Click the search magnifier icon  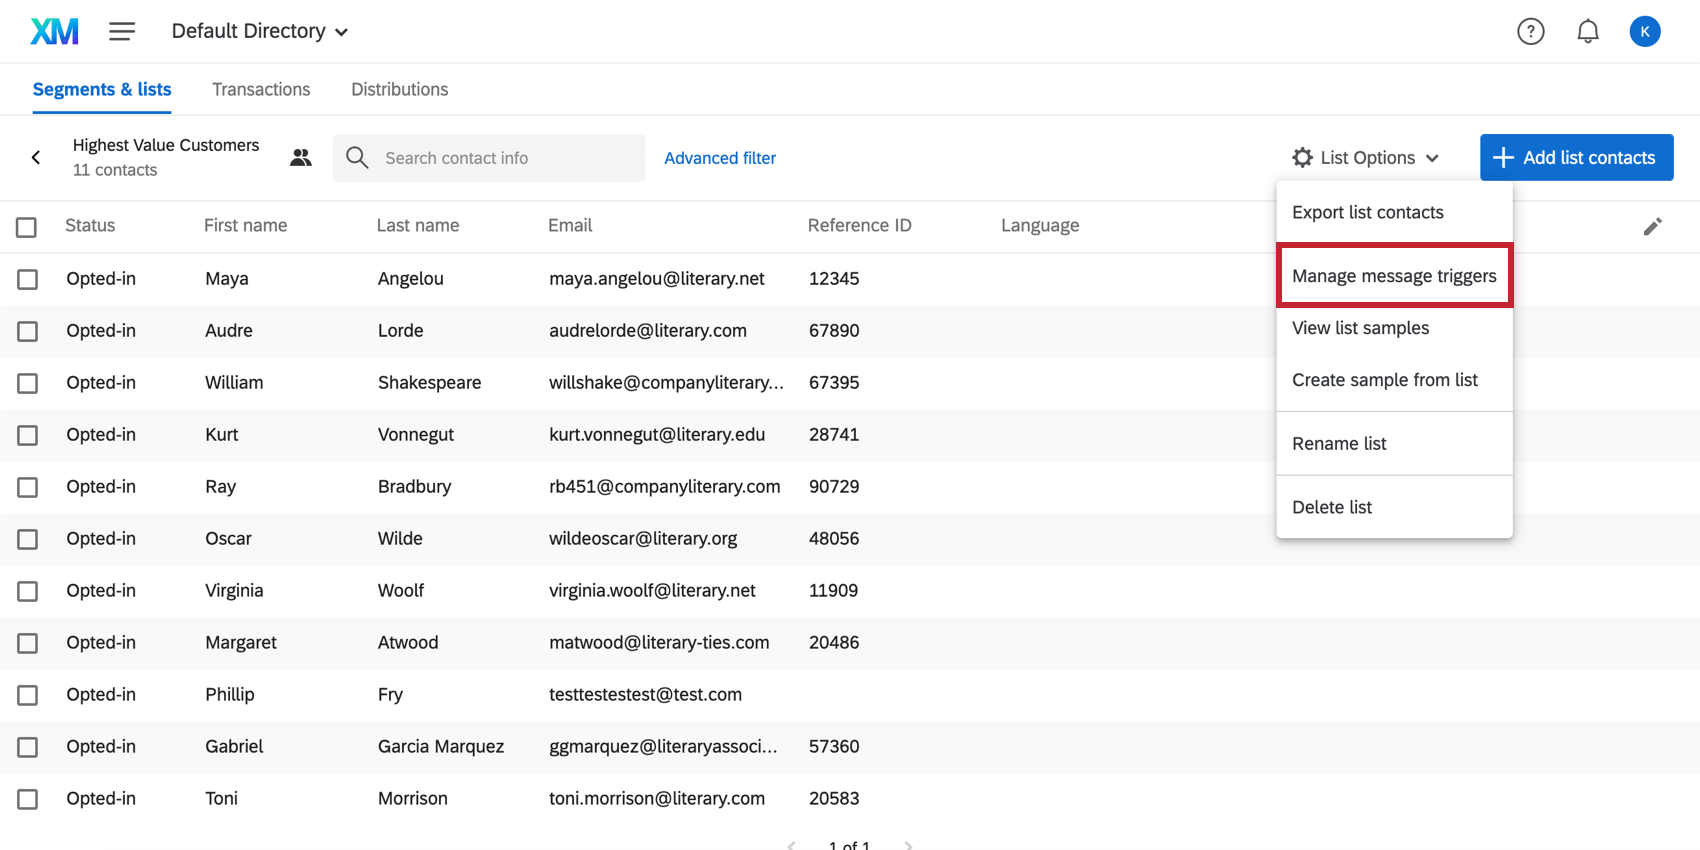[x=357, y=158]
